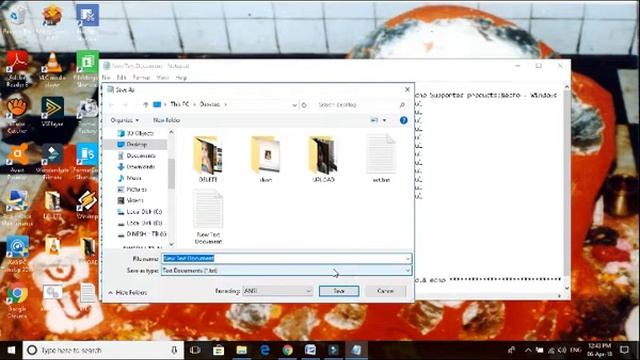The image size is (640, 360).
Task: Select the set.bat file icon
Action: 381,155
